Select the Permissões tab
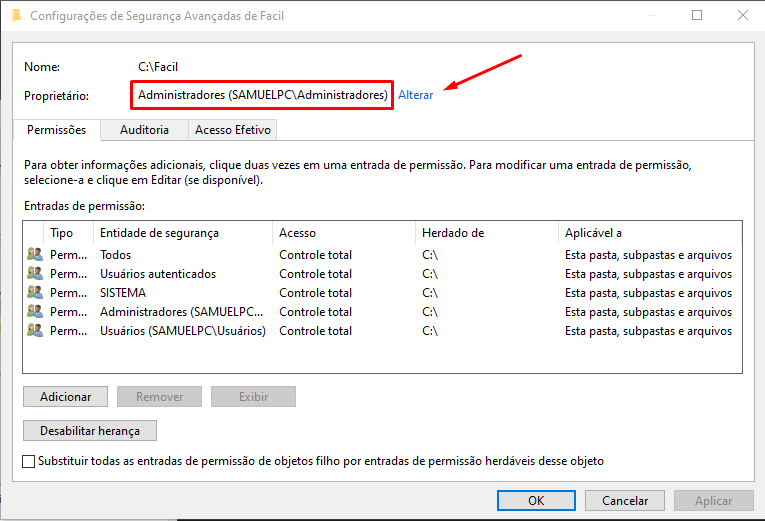 [56, 130]
